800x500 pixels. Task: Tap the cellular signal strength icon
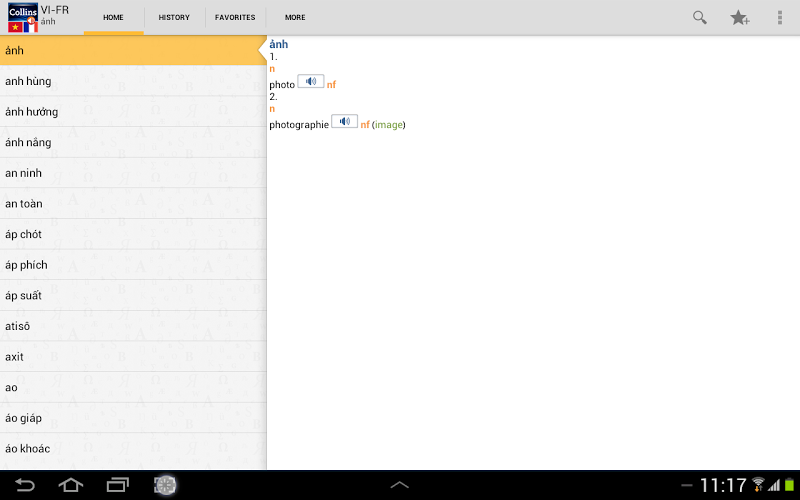(x=774, y=485)
